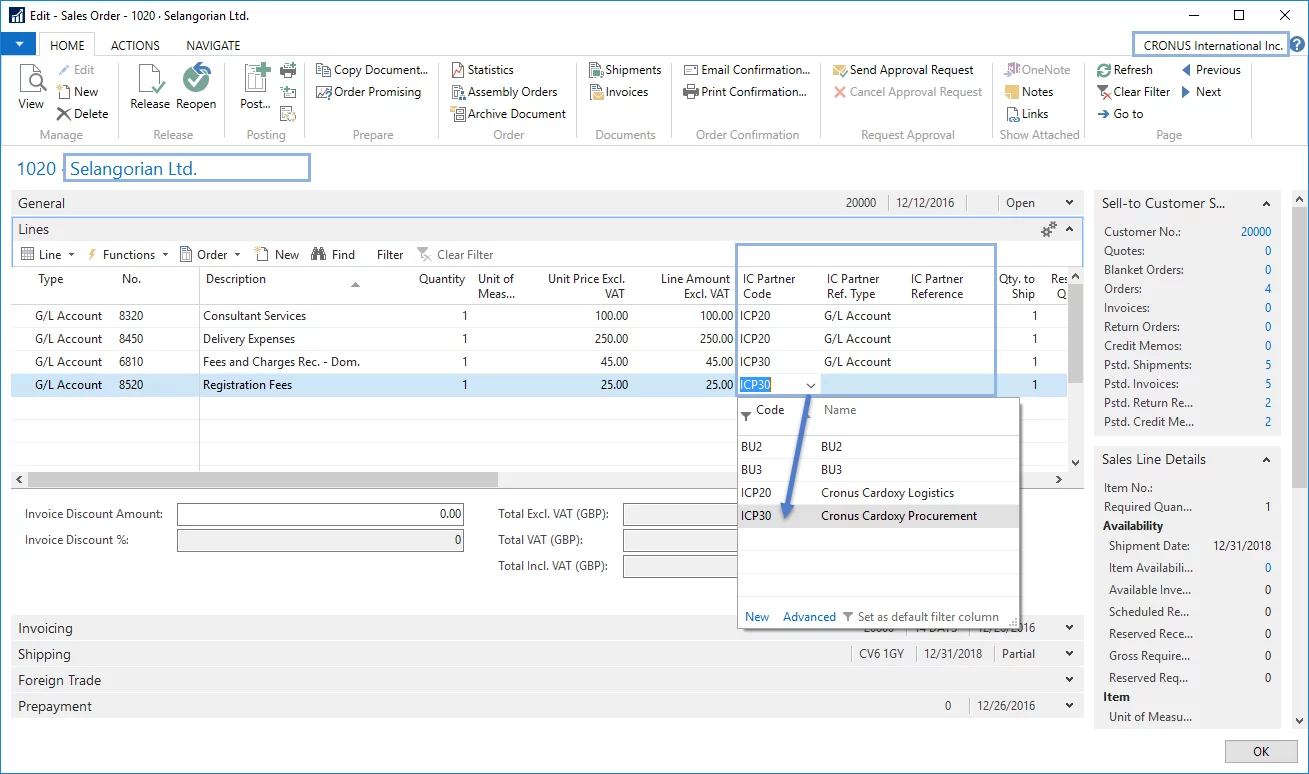This screenshot has width=1309, height=774.
Task: Click the help question mark icon
Action: point(1297,45)
